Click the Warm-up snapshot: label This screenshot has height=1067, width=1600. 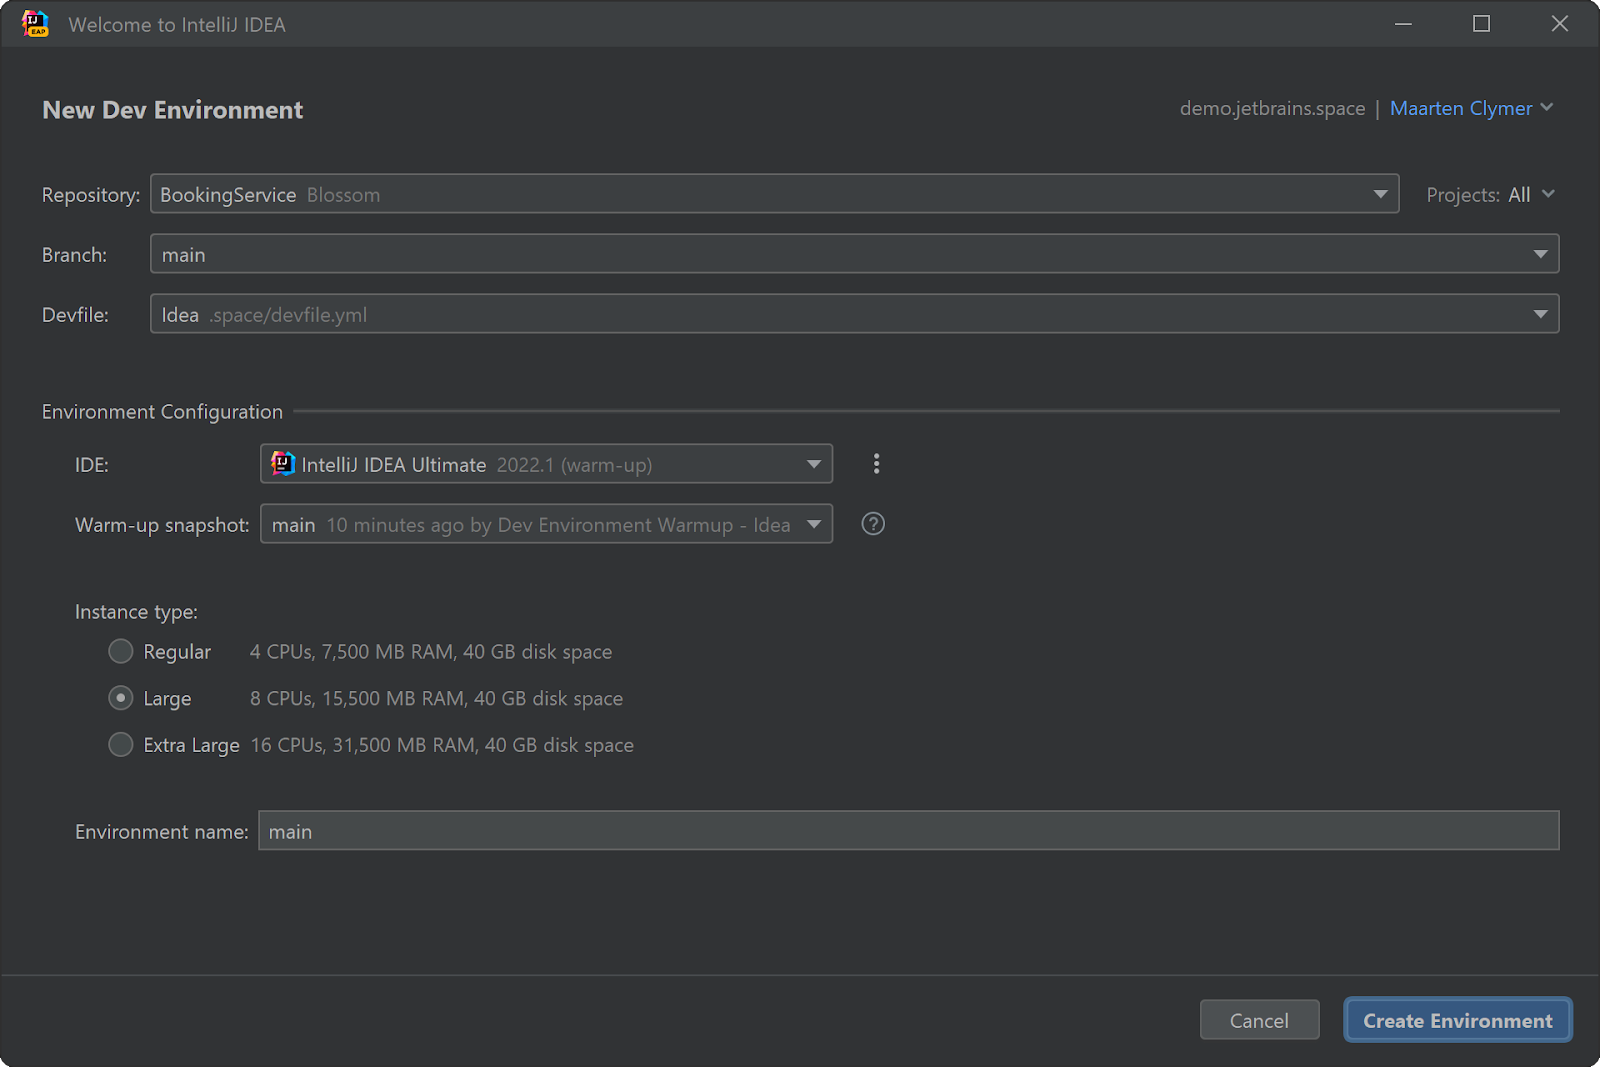[162, 525]
